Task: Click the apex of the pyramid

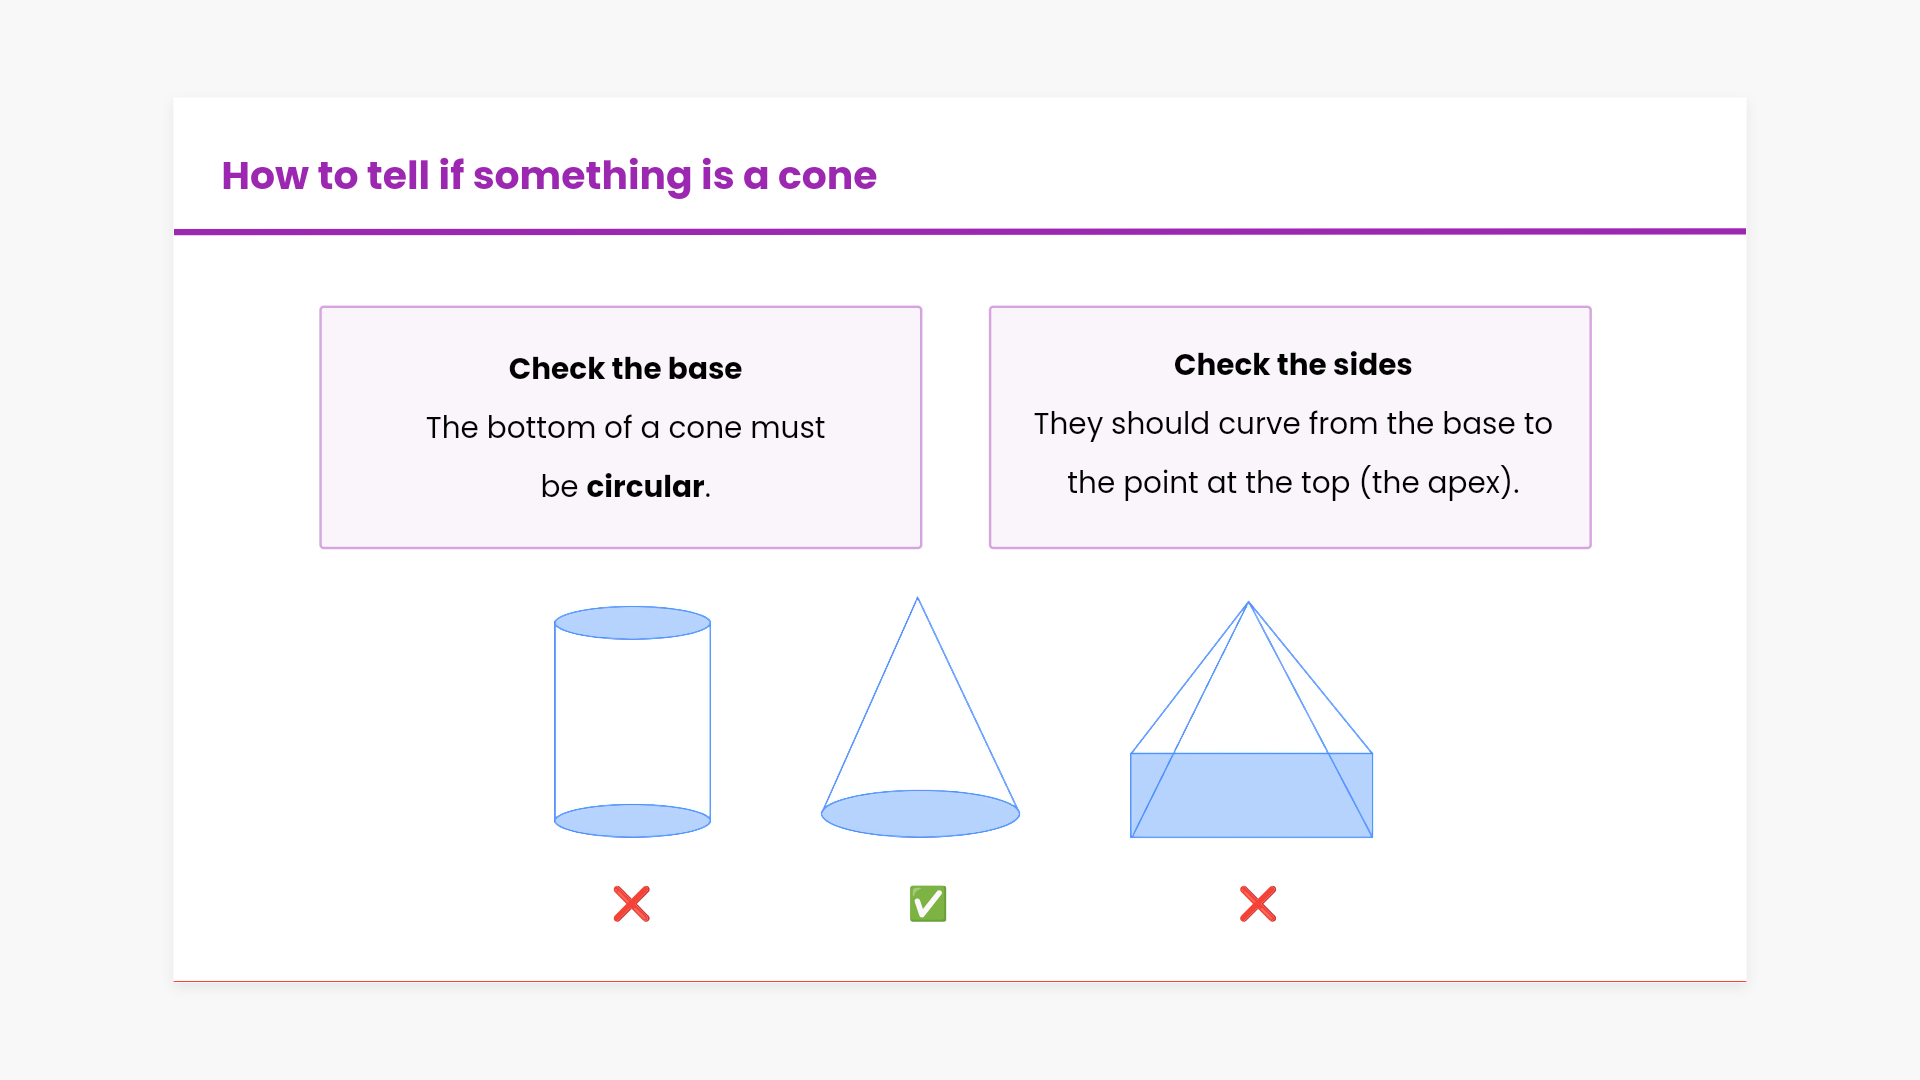Action: tap(1248, 604)
